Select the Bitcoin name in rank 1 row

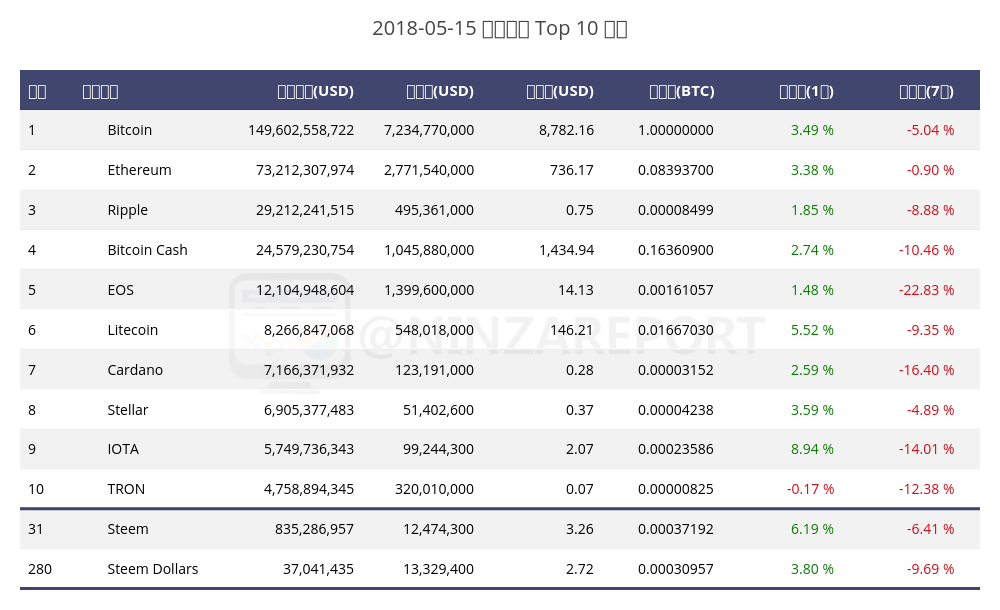(x=129, y=130)
